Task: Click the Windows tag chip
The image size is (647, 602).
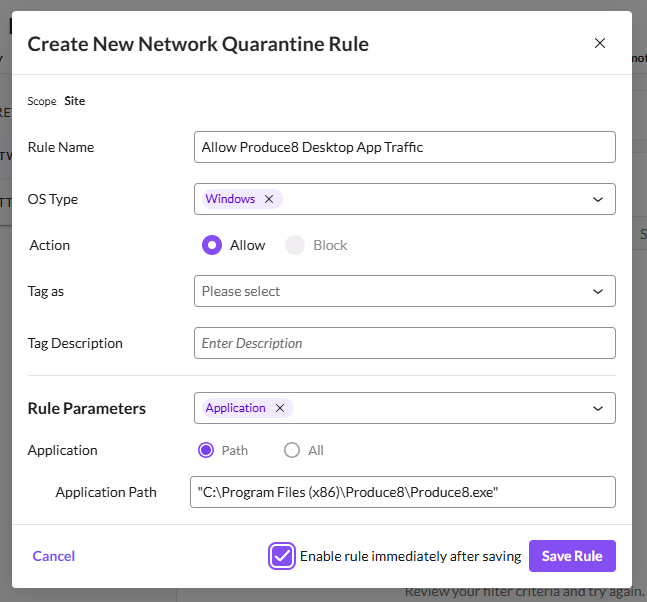Action: tap(230, 199)
